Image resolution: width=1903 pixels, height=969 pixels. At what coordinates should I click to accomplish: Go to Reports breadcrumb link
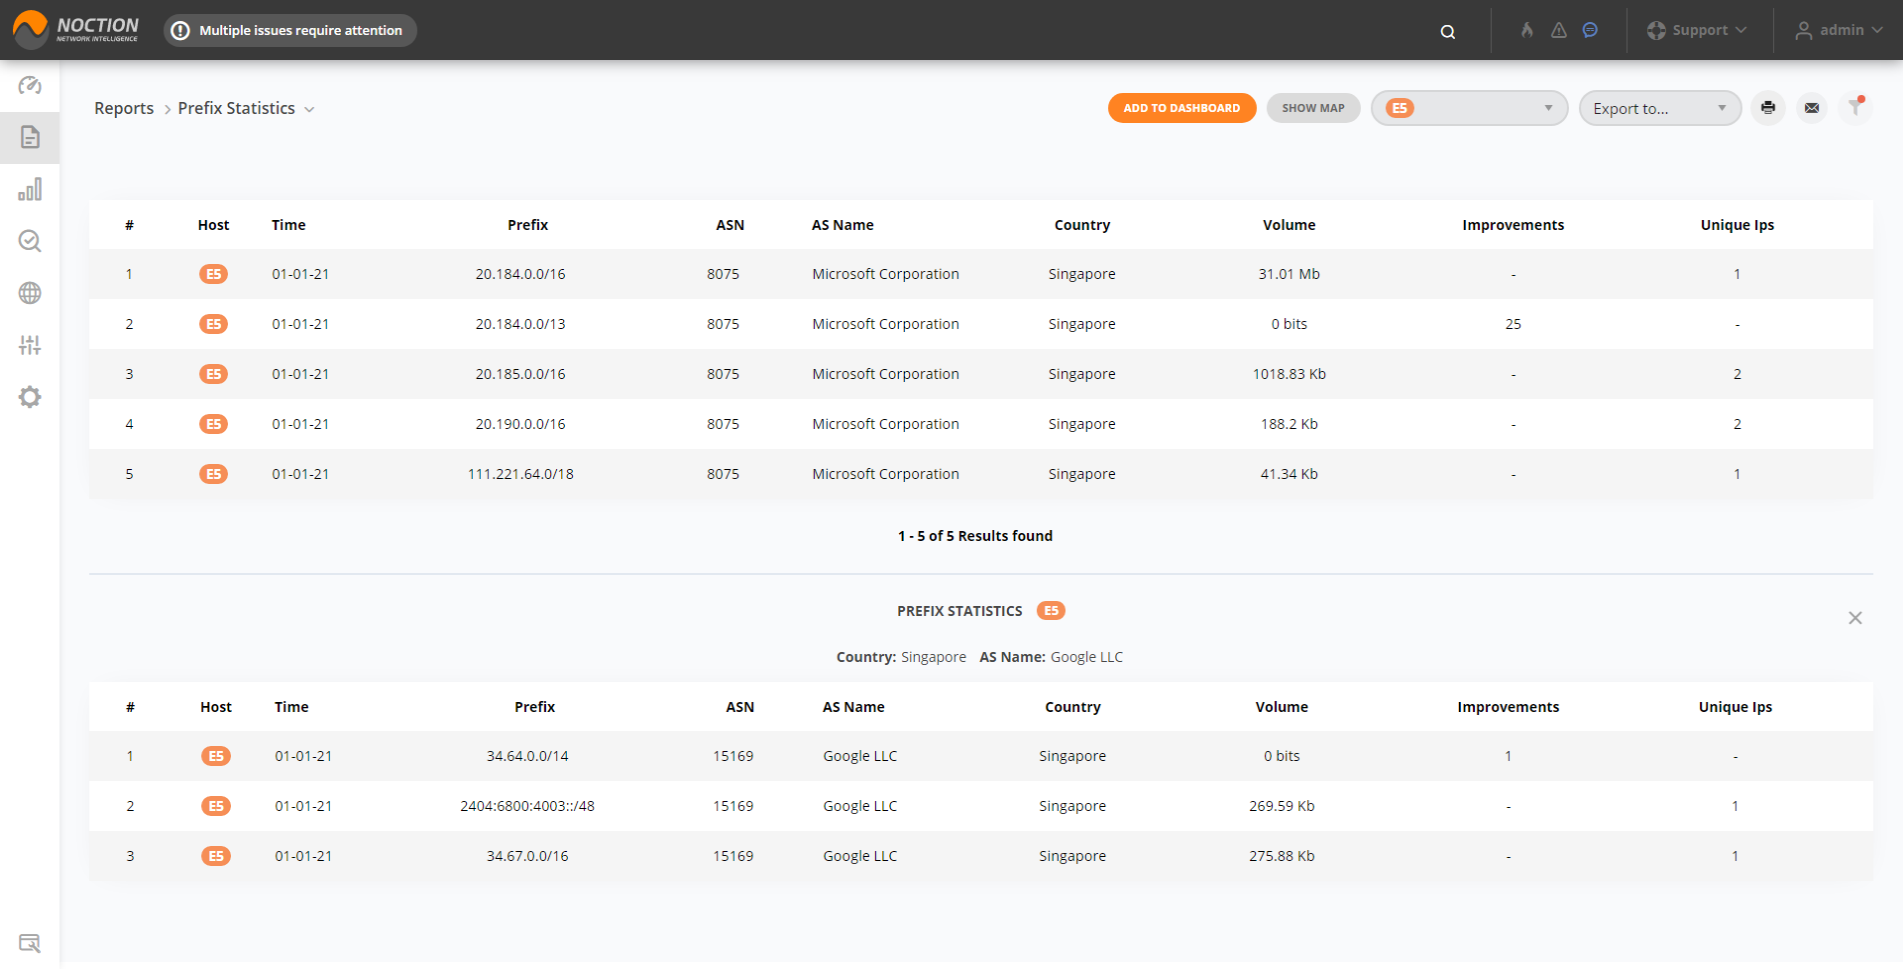124,108
